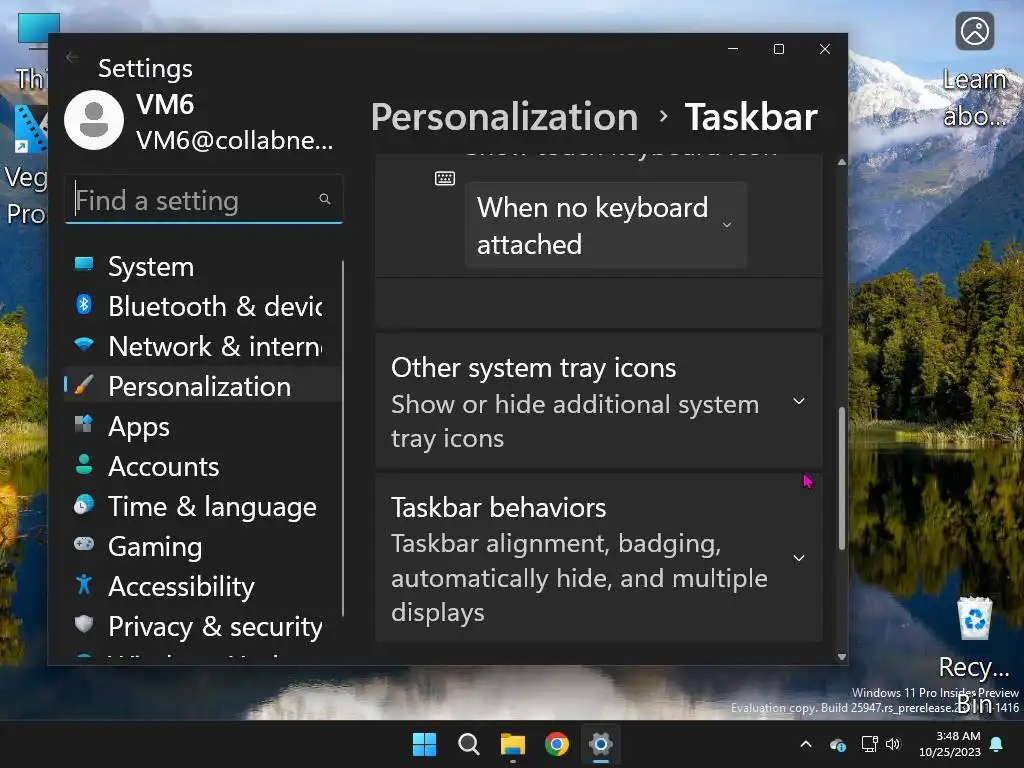The width and height of the screenshot is (1024, 768).
Task: Click the Settings back arrow
Action: point(72,57)
